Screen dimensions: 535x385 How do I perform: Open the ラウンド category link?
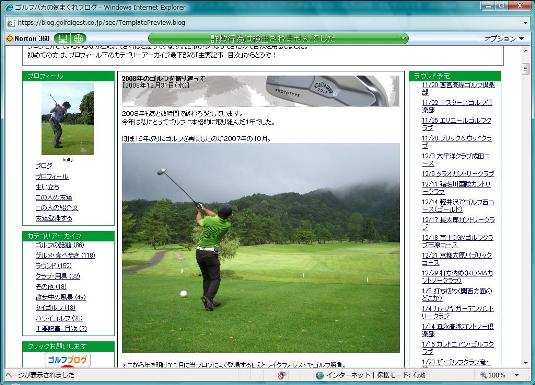tap(54, 266)
